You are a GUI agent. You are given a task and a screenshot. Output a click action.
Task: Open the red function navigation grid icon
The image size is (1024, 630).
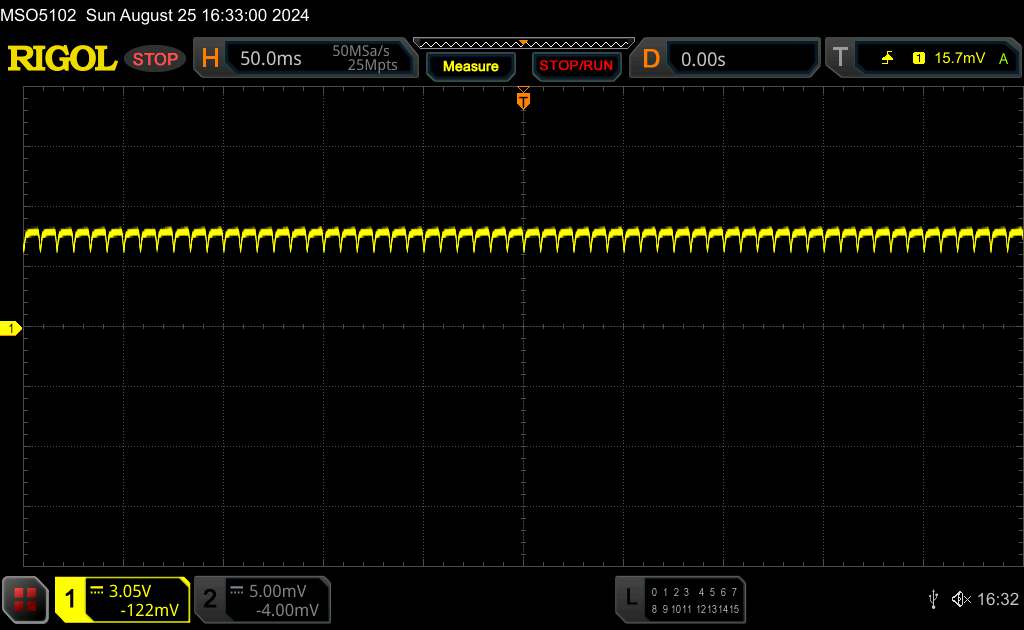pos(25,599)
